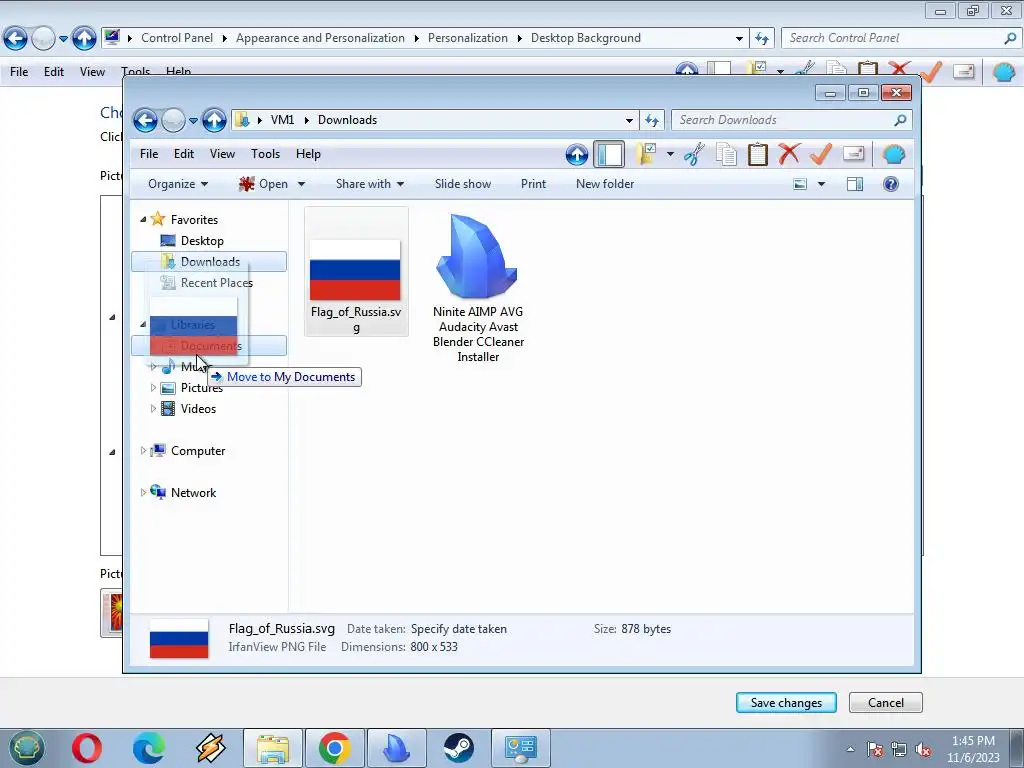
Task: Click Slide show in the command bar
Action: pos(463,184)
